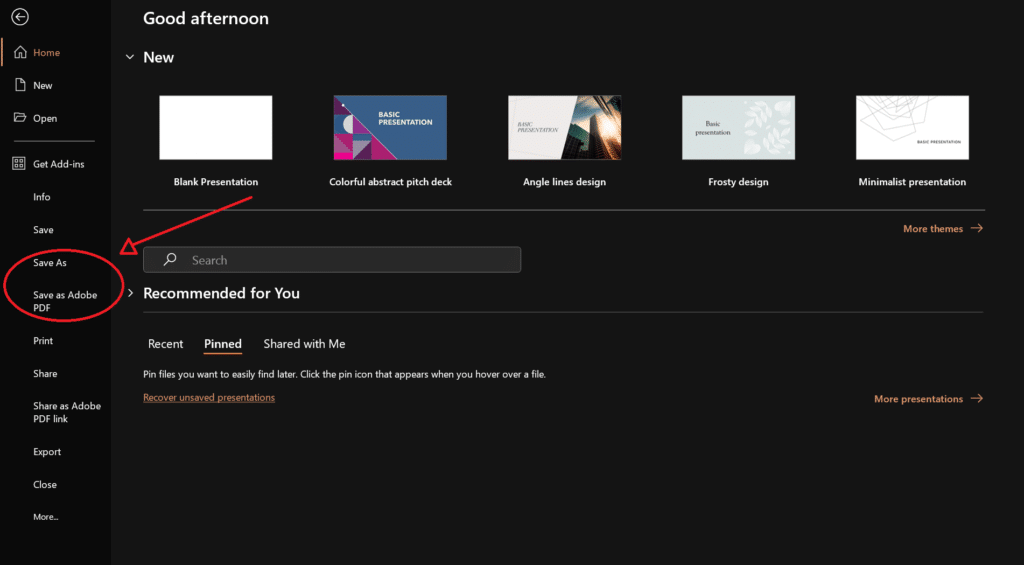Expand the Recommended for You section
The height and width of the screenshot is (565, 1024).
130,293
